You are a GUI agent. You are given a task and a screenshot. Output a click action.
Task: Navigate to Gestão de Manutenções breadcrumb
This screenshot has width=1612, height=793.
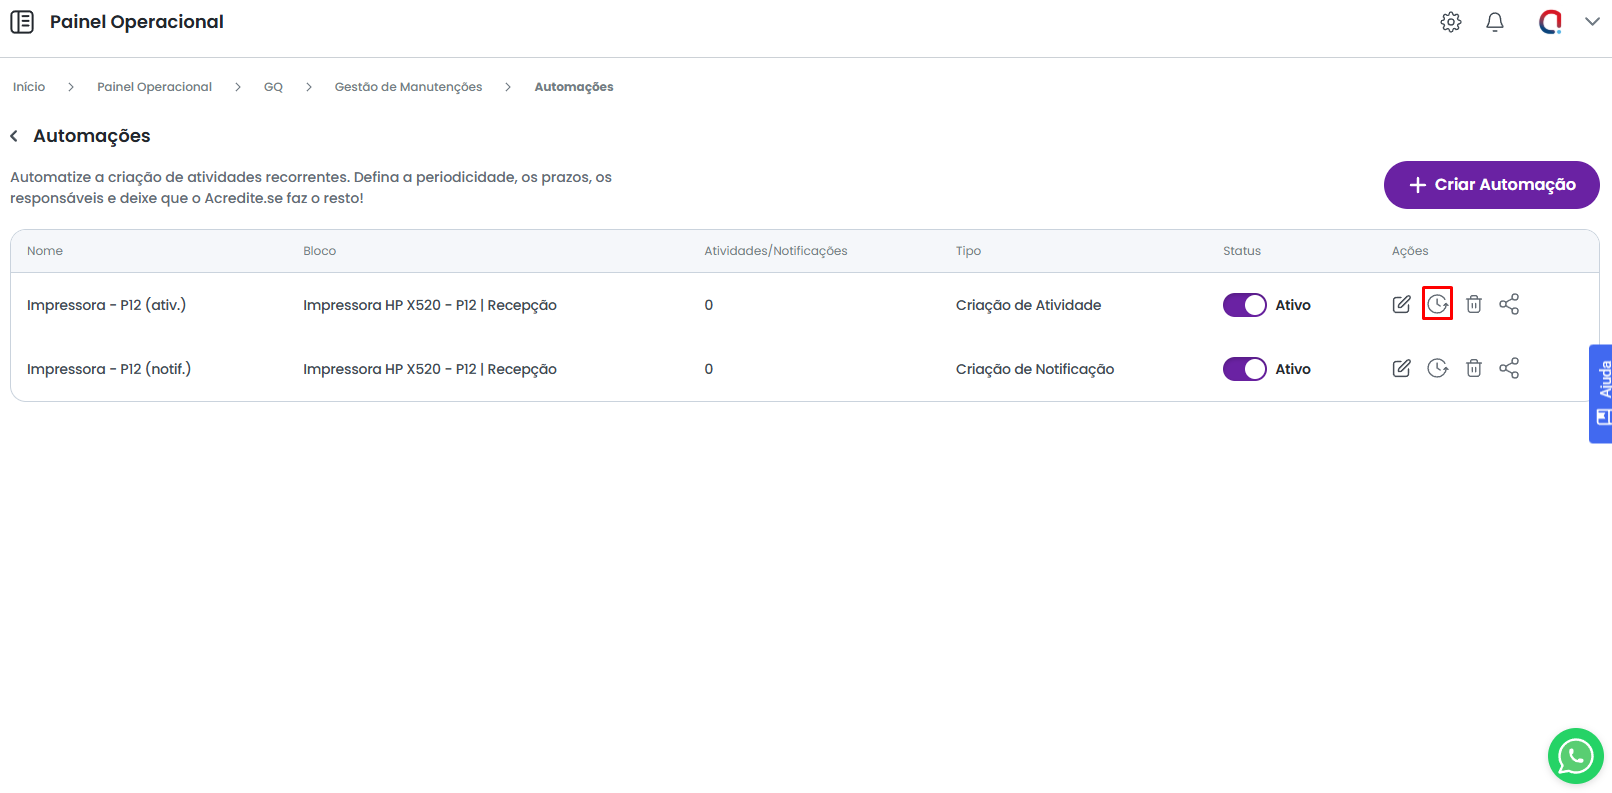(408, 87)
